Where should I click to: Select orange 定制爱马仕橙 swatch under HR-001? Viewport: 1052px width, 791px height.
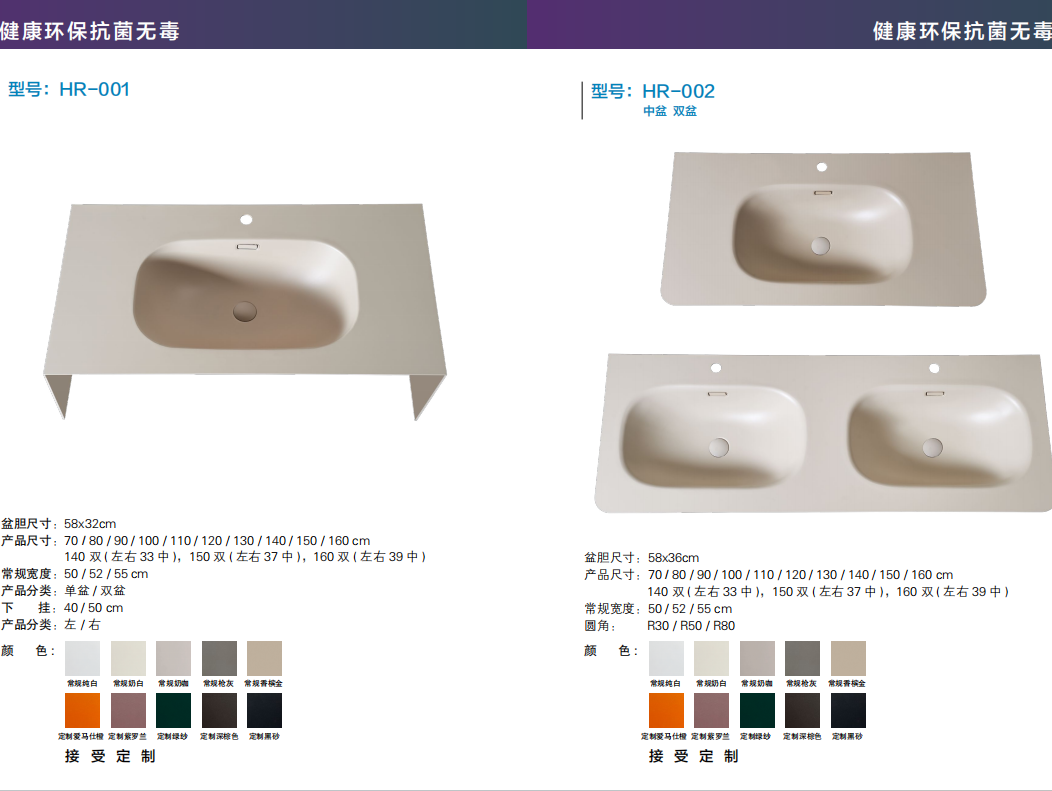click(83, 710)
